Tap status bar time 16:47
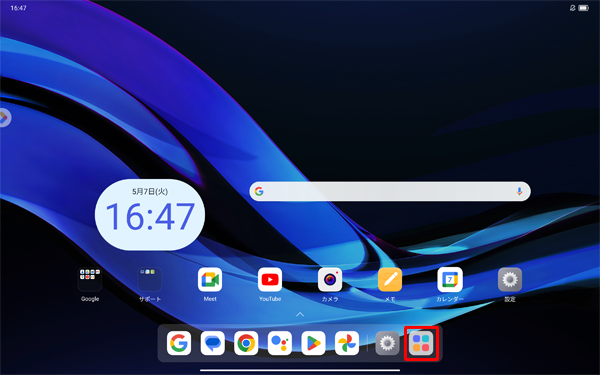This screenshot has width=600, height=375. click(18, 8)
